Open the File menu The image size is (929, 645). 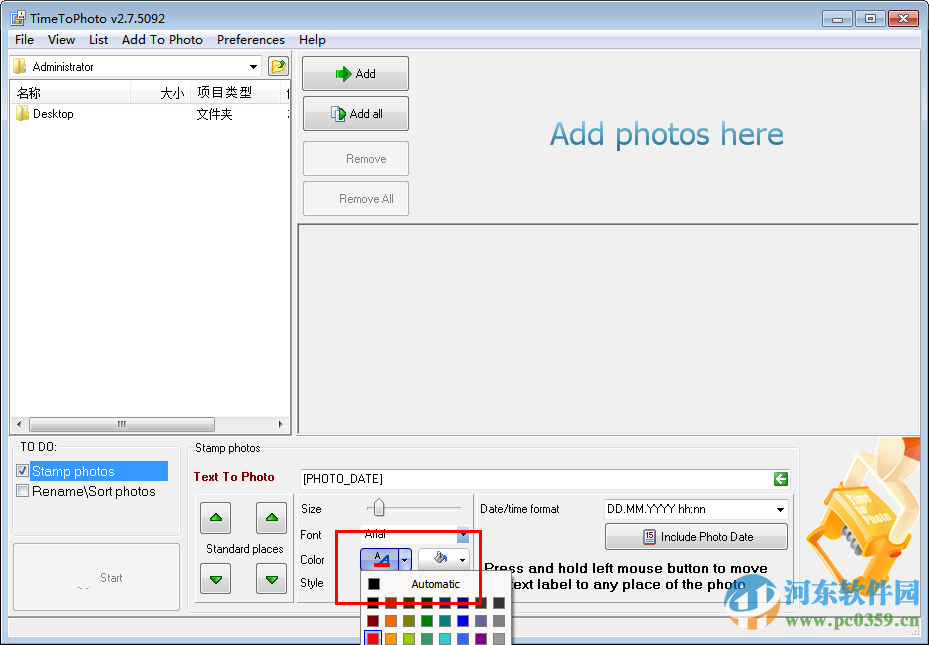pyautogui.click(x=24, y=40)
